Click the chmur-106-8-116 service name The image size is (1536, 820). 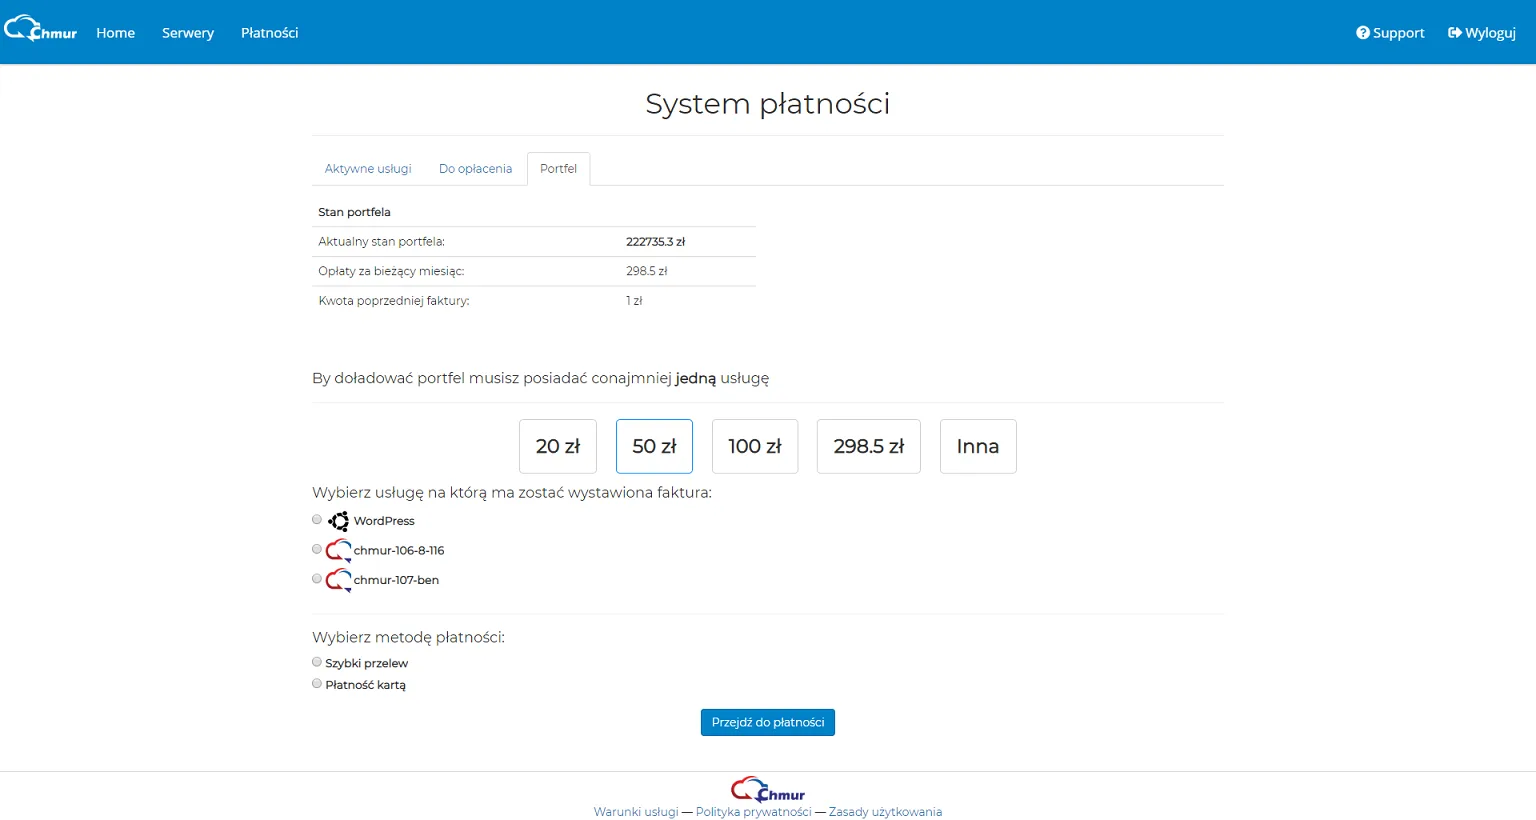[399, 550]
